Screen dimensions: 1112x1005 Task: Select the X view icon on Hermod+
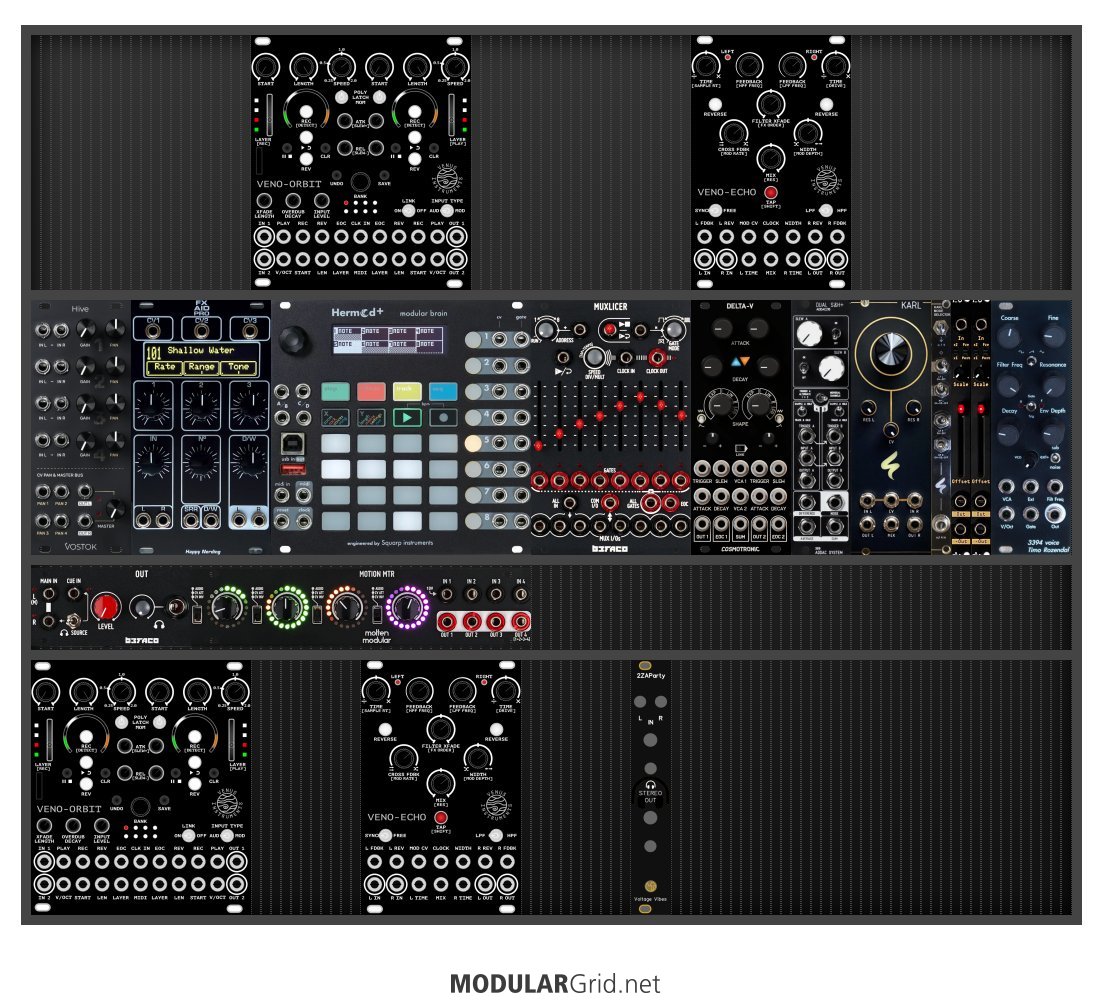click(335, 418)
